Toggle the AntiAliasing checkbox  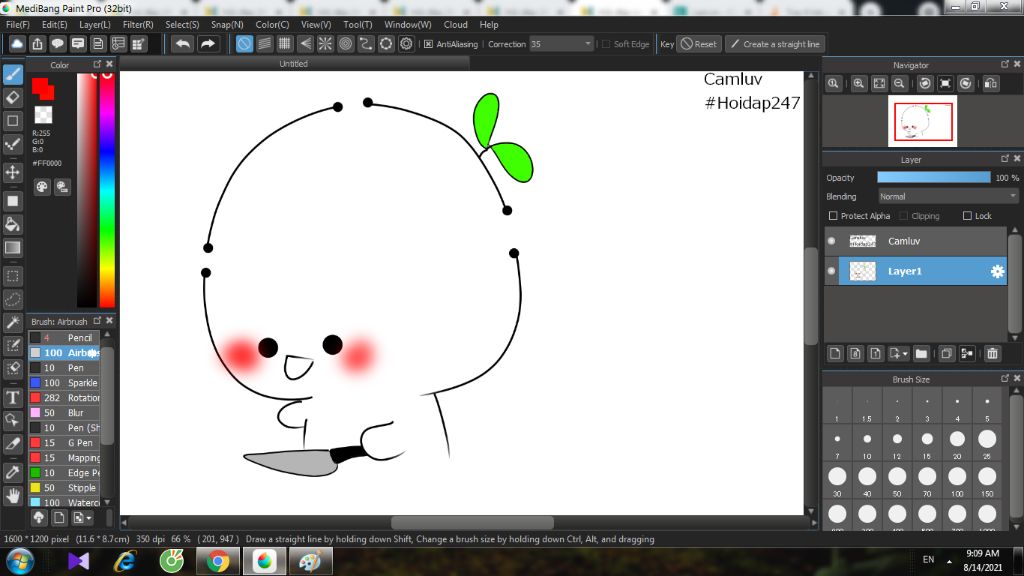coord(428,44)
